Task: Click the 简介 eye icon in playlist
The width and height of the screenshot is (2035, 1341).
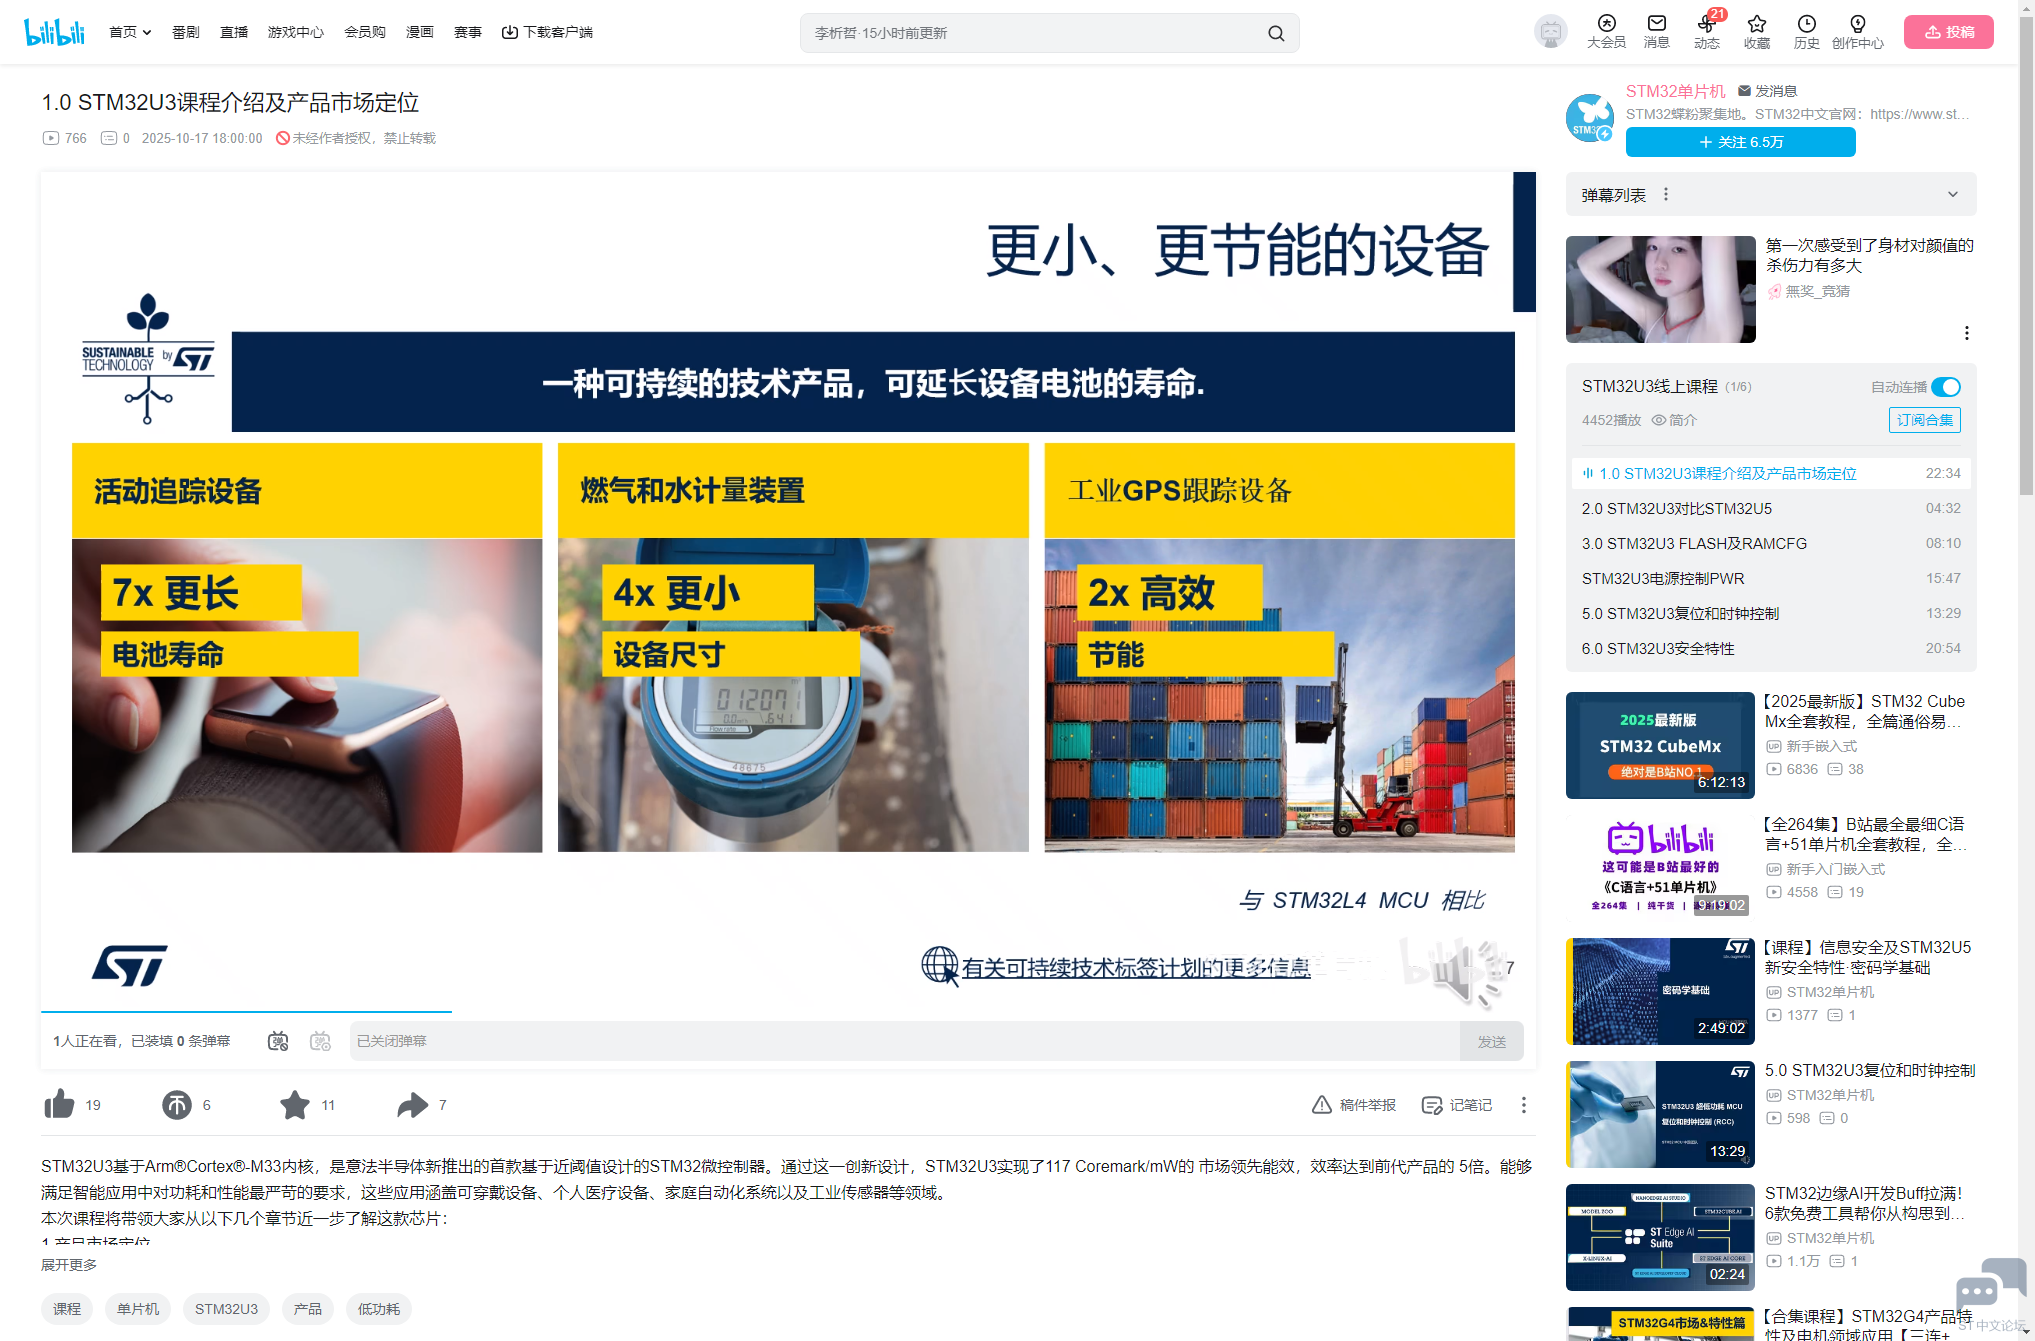Action: (1658, 420)
